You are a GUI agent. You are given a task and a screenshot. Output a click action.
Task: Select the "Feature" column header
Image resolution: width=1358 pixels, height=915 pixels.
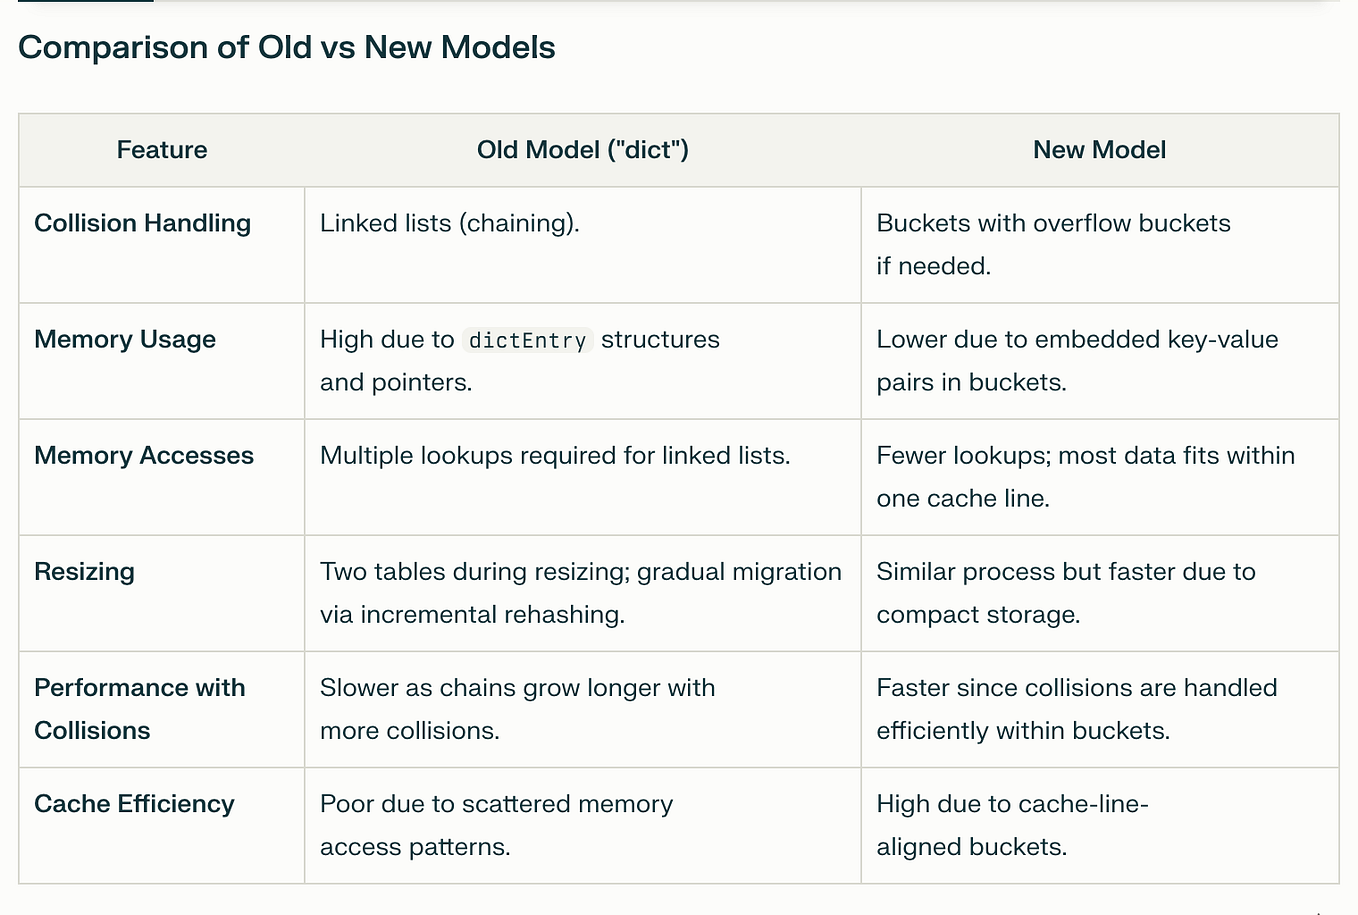tap(162, 150)
